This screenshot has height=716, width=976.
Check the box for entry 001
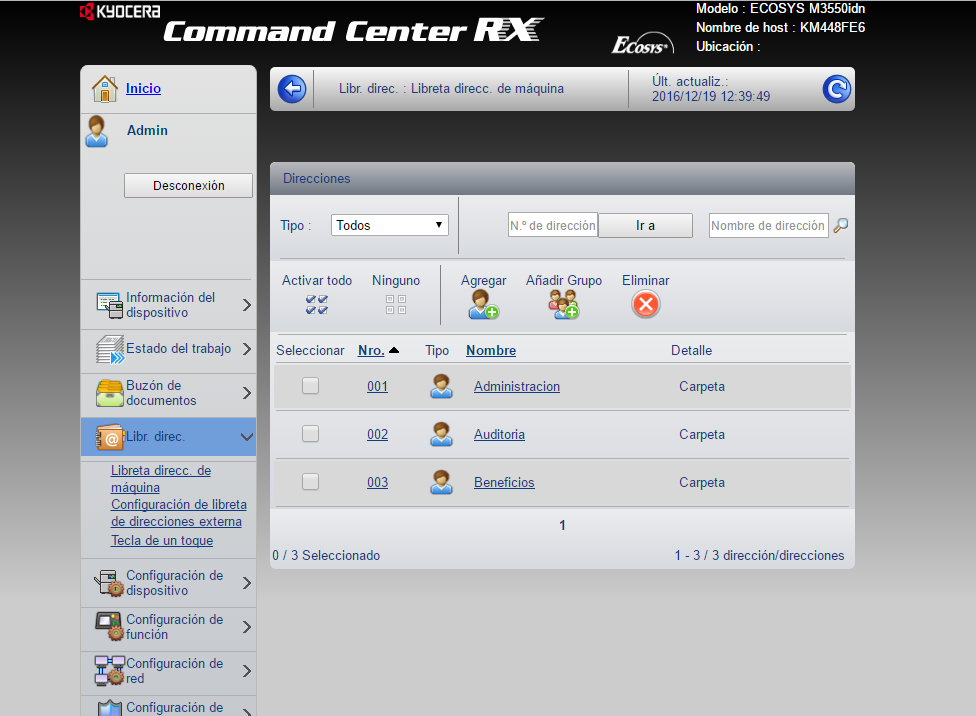(311, 386)
